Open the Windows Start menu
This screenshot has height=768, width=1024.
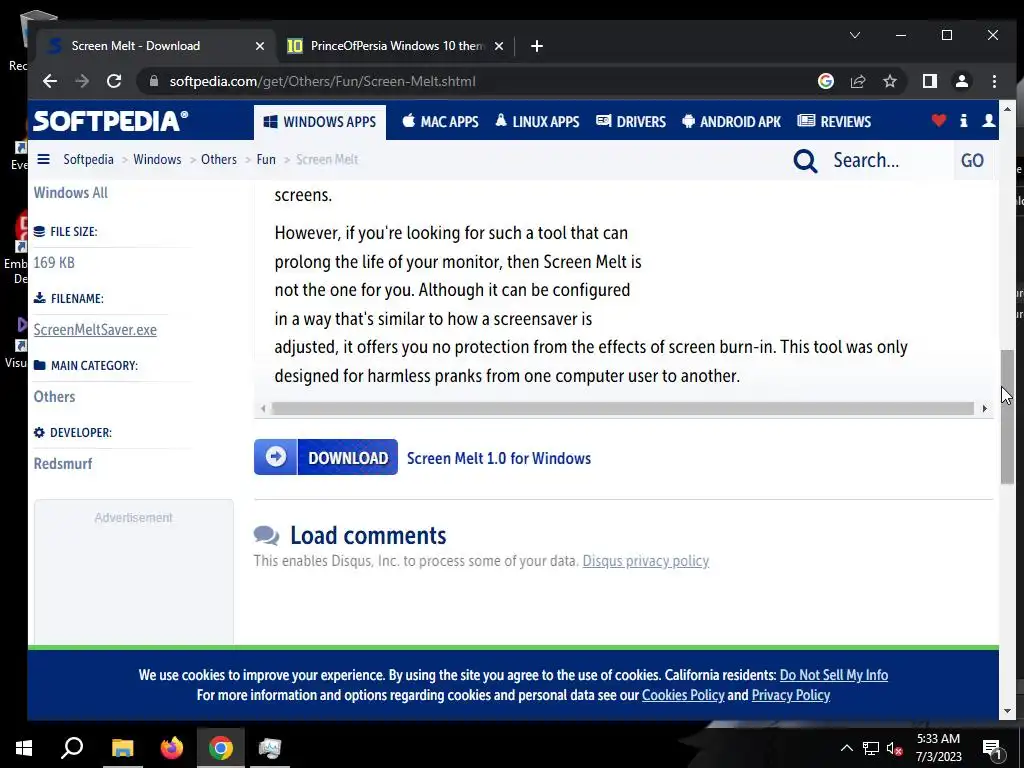[24, 748]
